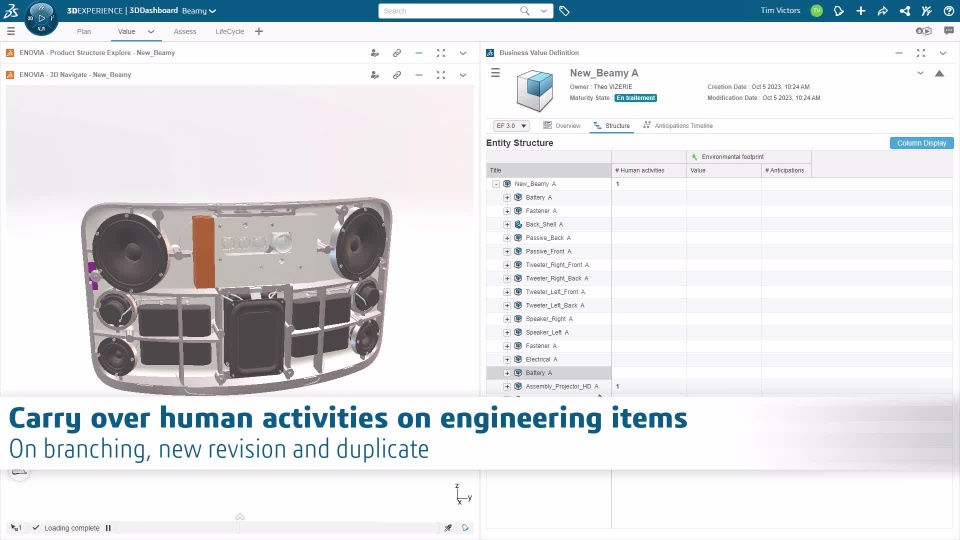Open the search options dropdown arrow
Screen dimensions: 960x540
[x=543, y=10]
